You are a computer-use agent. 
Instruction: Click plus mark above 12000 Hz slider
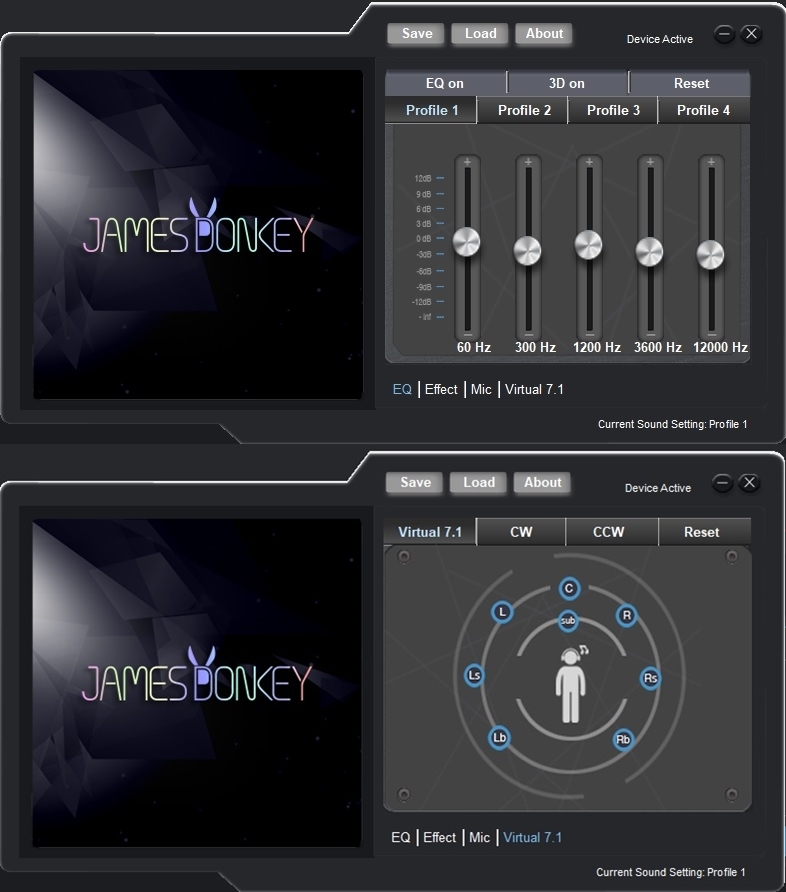click(x=711, y=162)
